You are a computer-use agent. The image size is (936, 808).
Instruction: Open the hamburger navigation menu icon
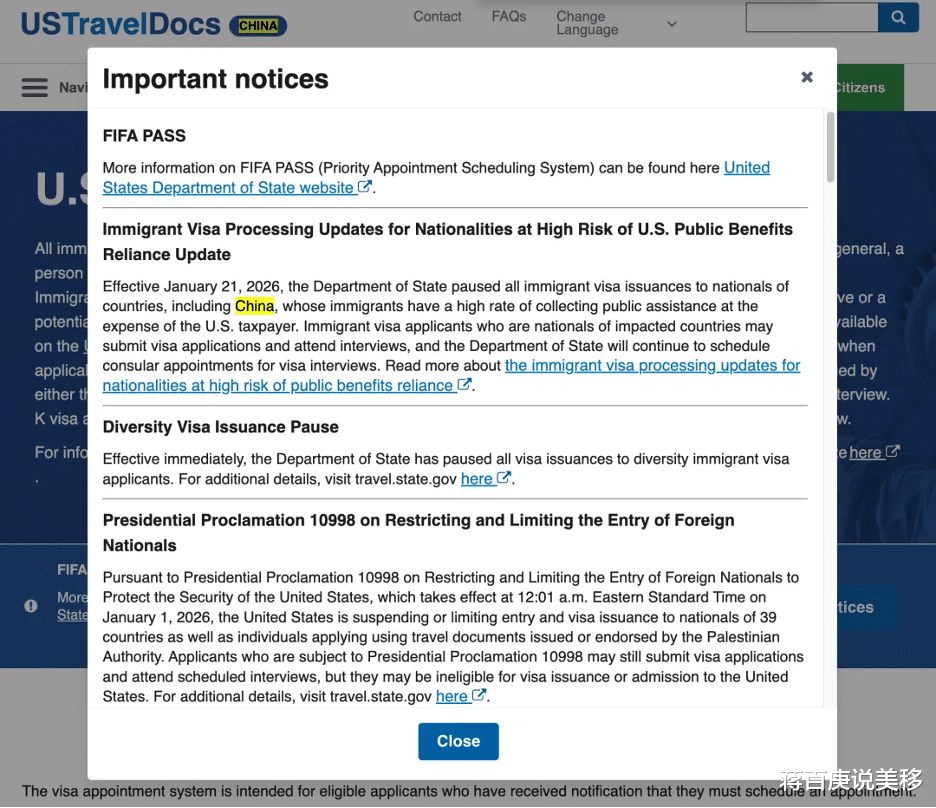35,87
